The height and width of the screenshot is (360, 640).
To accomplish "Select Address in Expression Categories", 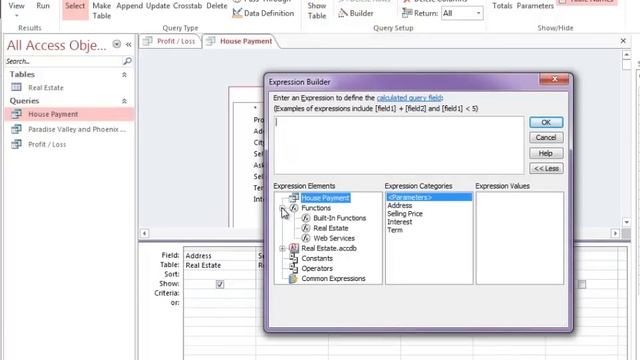I will click(x=400, y=205).
